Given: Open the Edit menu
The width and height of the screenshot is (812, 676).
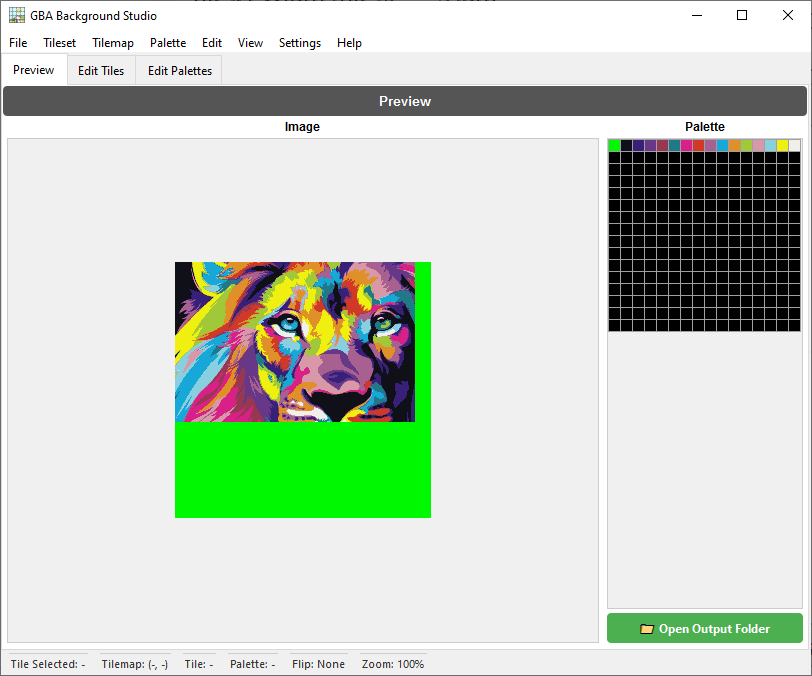Looking at the screenshot, I should pos(212,43).
